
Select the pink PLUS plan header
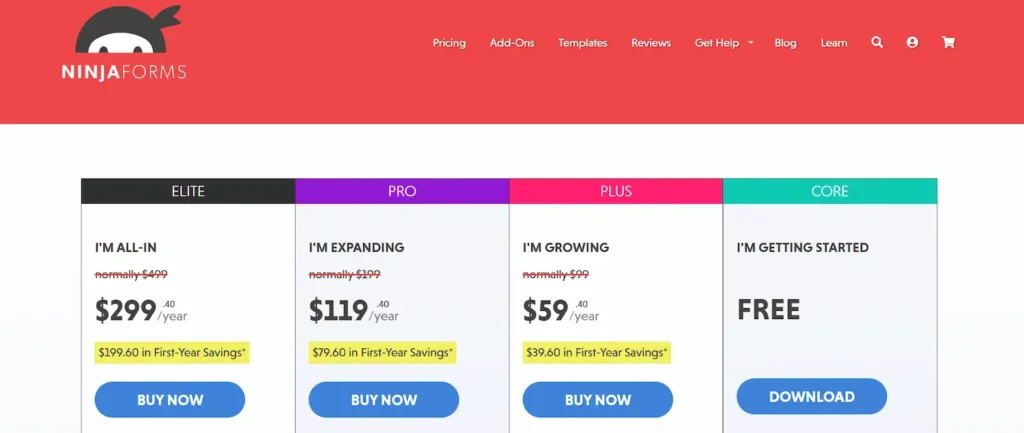click(616, 191)
